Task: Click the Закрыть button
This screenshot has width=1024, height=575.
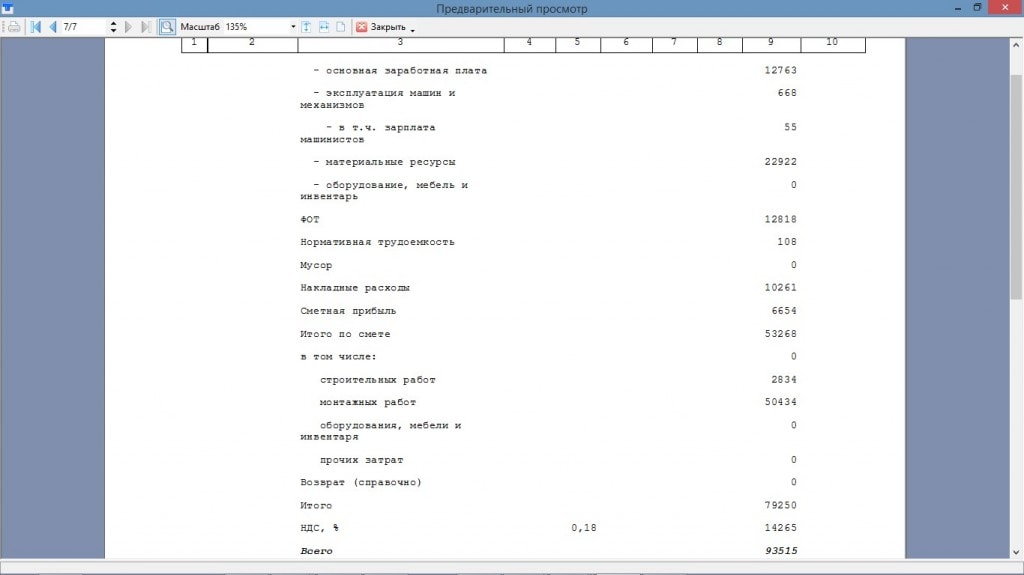Action: coord(381,27)
